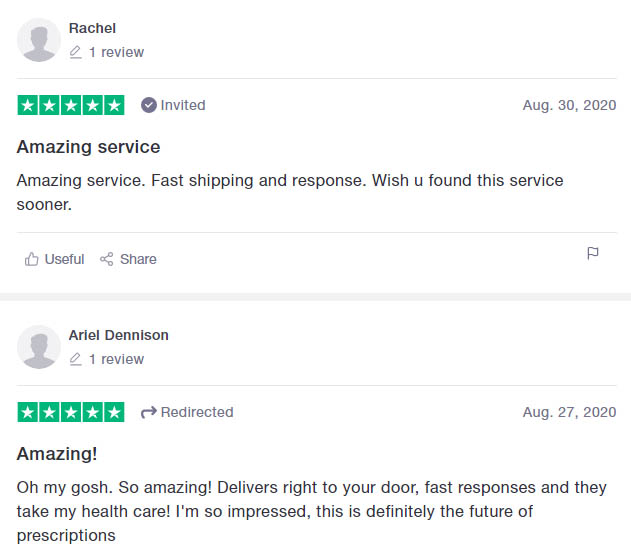631x556 pixels.
Task: Click the thumbs-up Useful icon
Action: (31, 259)
